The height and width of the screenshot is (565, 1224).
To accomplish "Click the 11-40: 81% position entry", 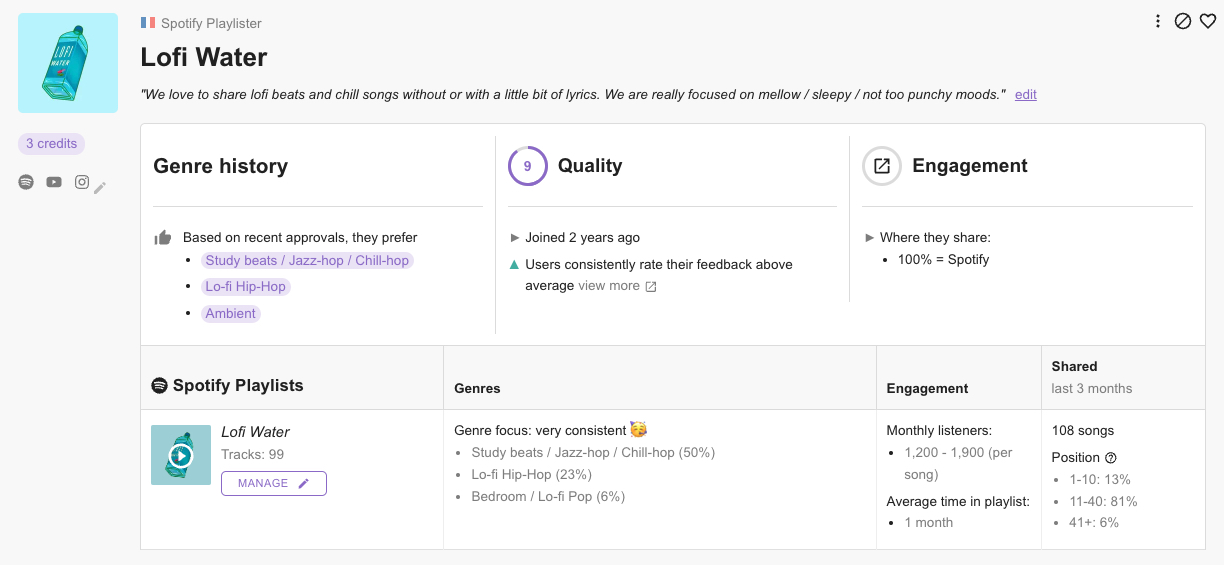I will (1103, 501).
